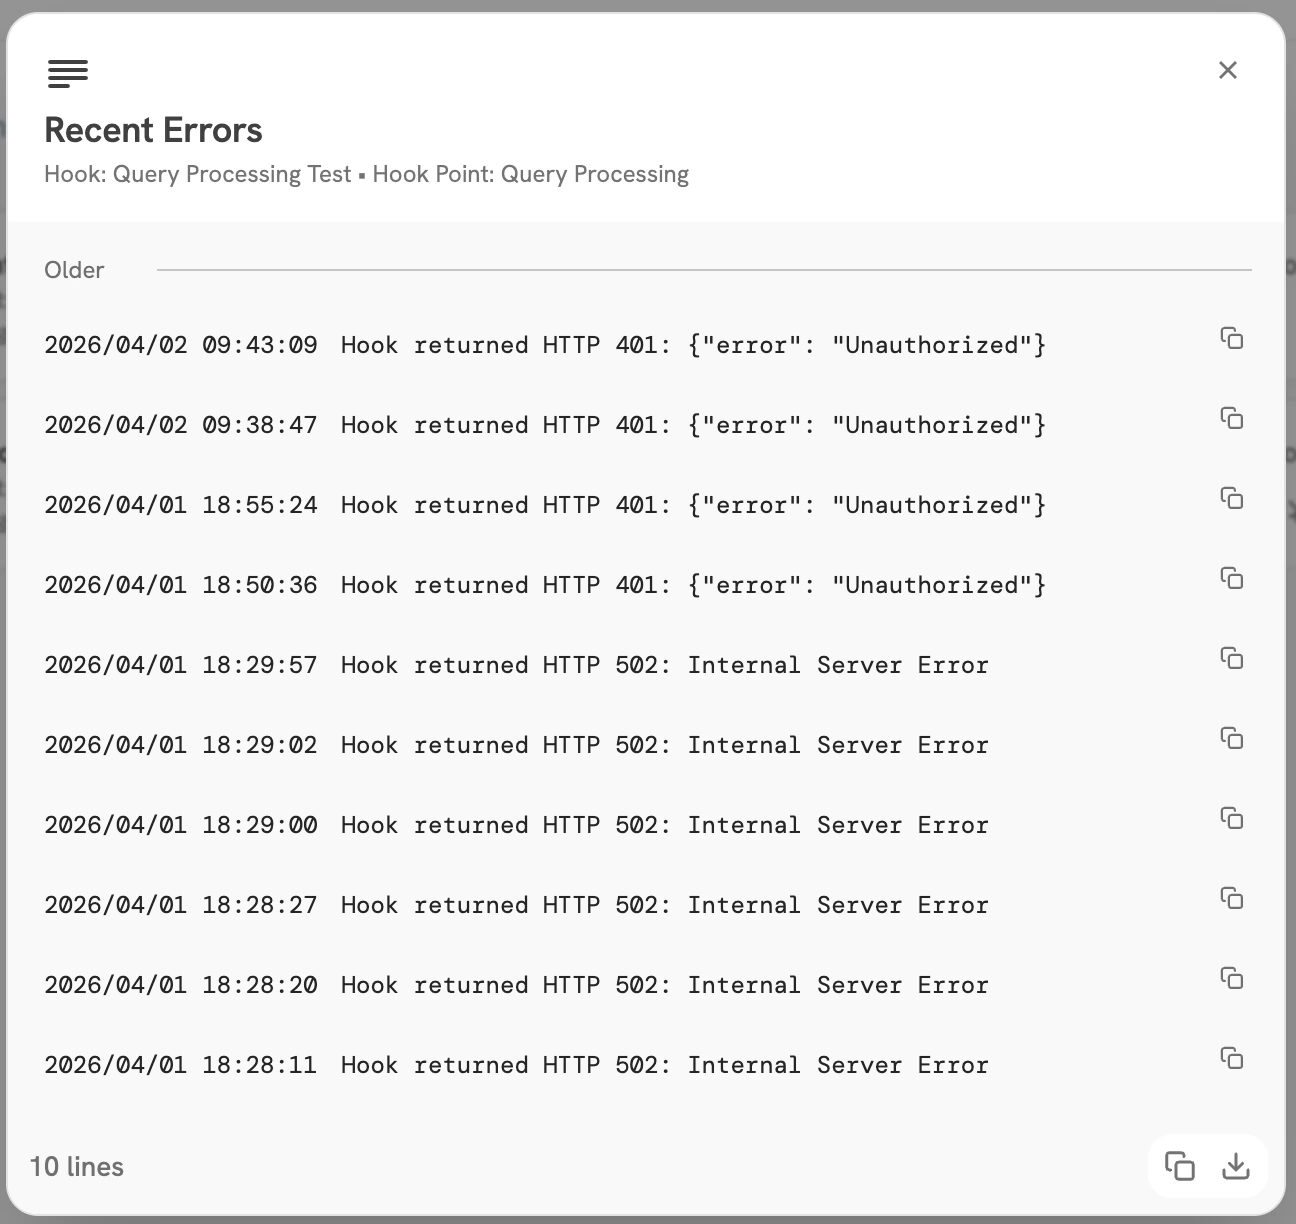Copy the 18:29:02 HTTP 502 error line
This screenshot has width=1296, height=1224.
1232,739
